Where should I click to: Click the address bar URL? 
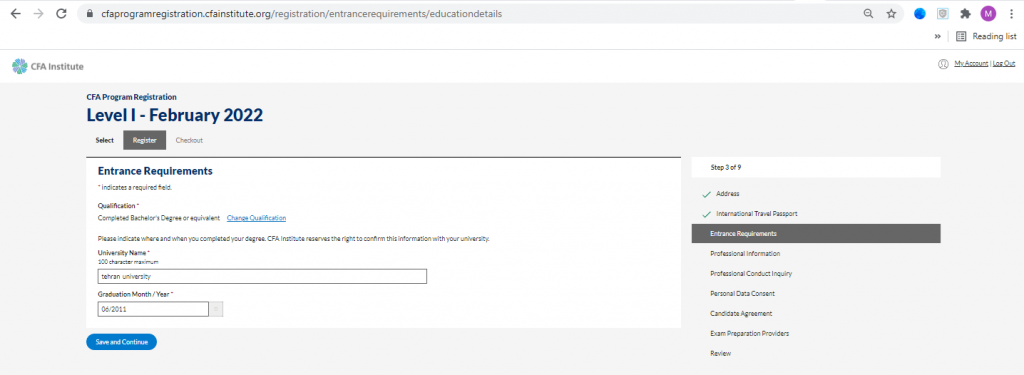(302, 14)
